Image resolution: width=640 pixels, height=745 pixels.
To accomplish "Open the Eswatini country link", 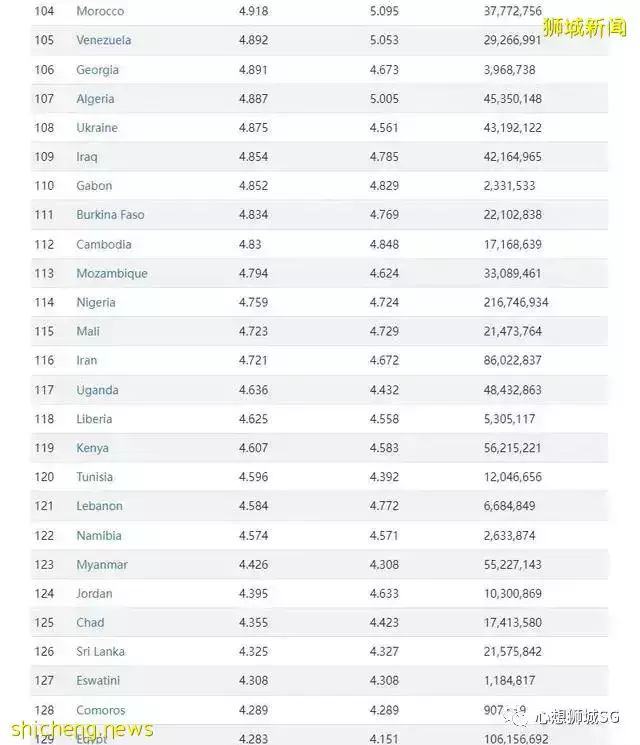I will pyautogui.click(x=100, y=681).
